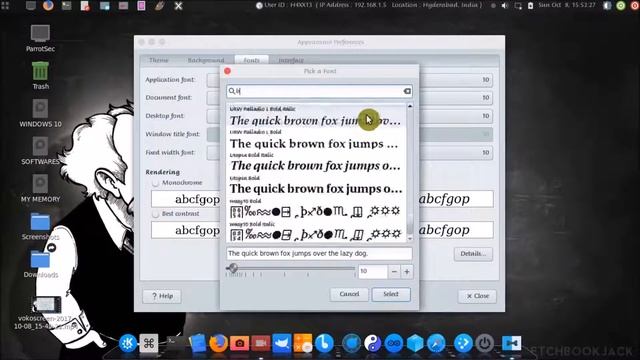Image resolution: width=640 pixels, height=360 pixels.
Task: Open the blue arrow-dots icon in dock
Action: 463,343
